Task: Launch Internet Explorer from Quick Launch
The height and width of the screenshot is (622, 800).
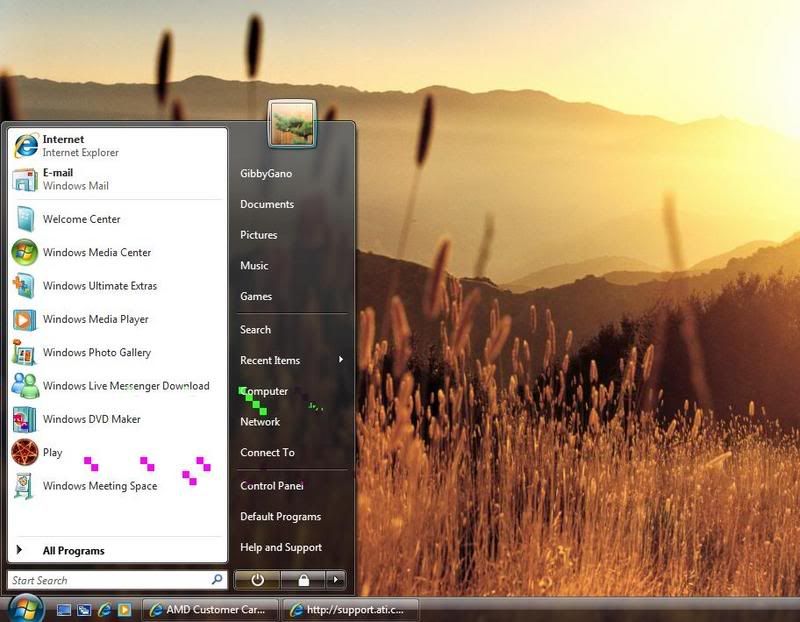Action: click(x=105, y=610)
